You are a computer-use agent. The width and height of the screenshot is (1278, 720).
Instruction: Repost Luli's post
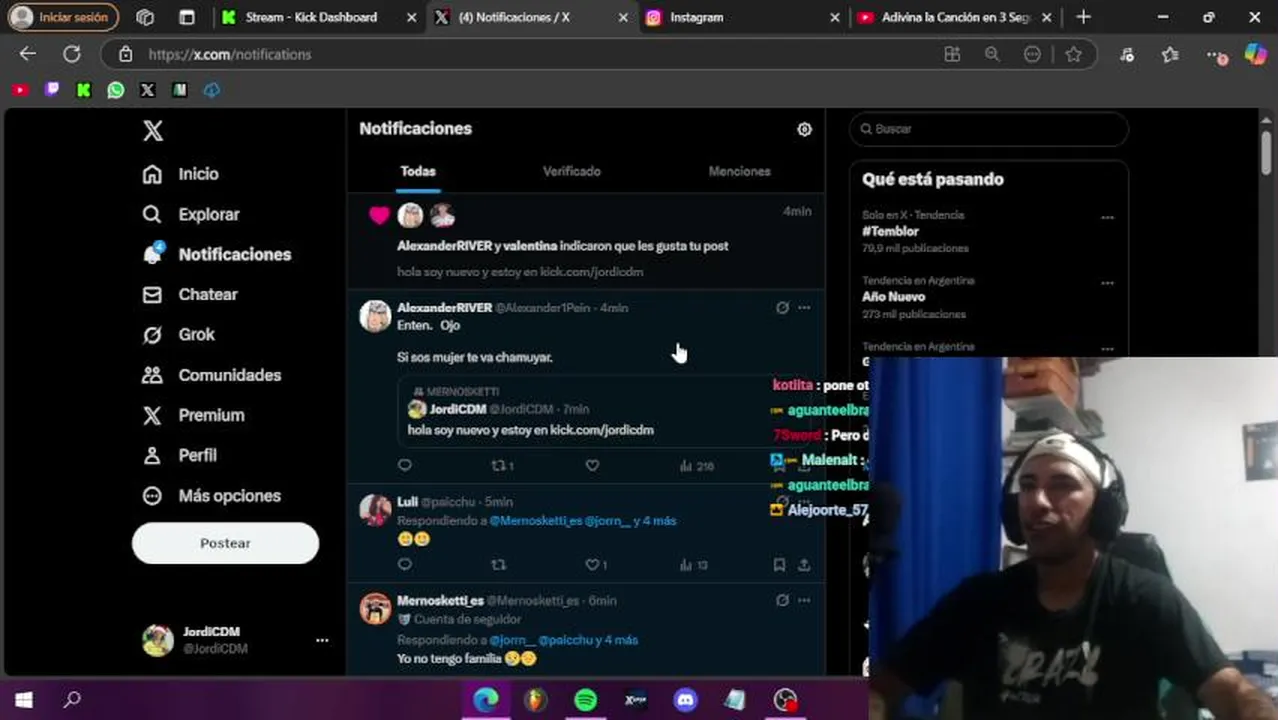pos(498,565)
